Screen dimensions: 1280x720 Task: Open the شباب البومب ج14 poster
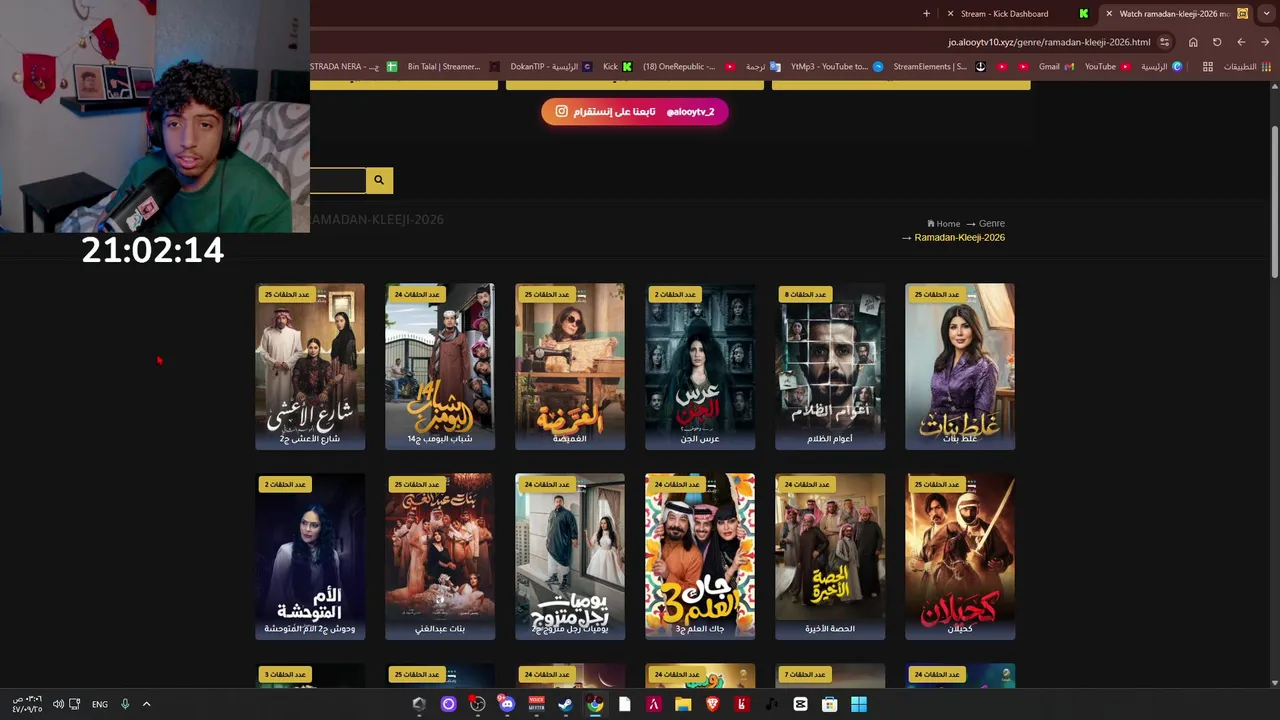coord(440,366)
